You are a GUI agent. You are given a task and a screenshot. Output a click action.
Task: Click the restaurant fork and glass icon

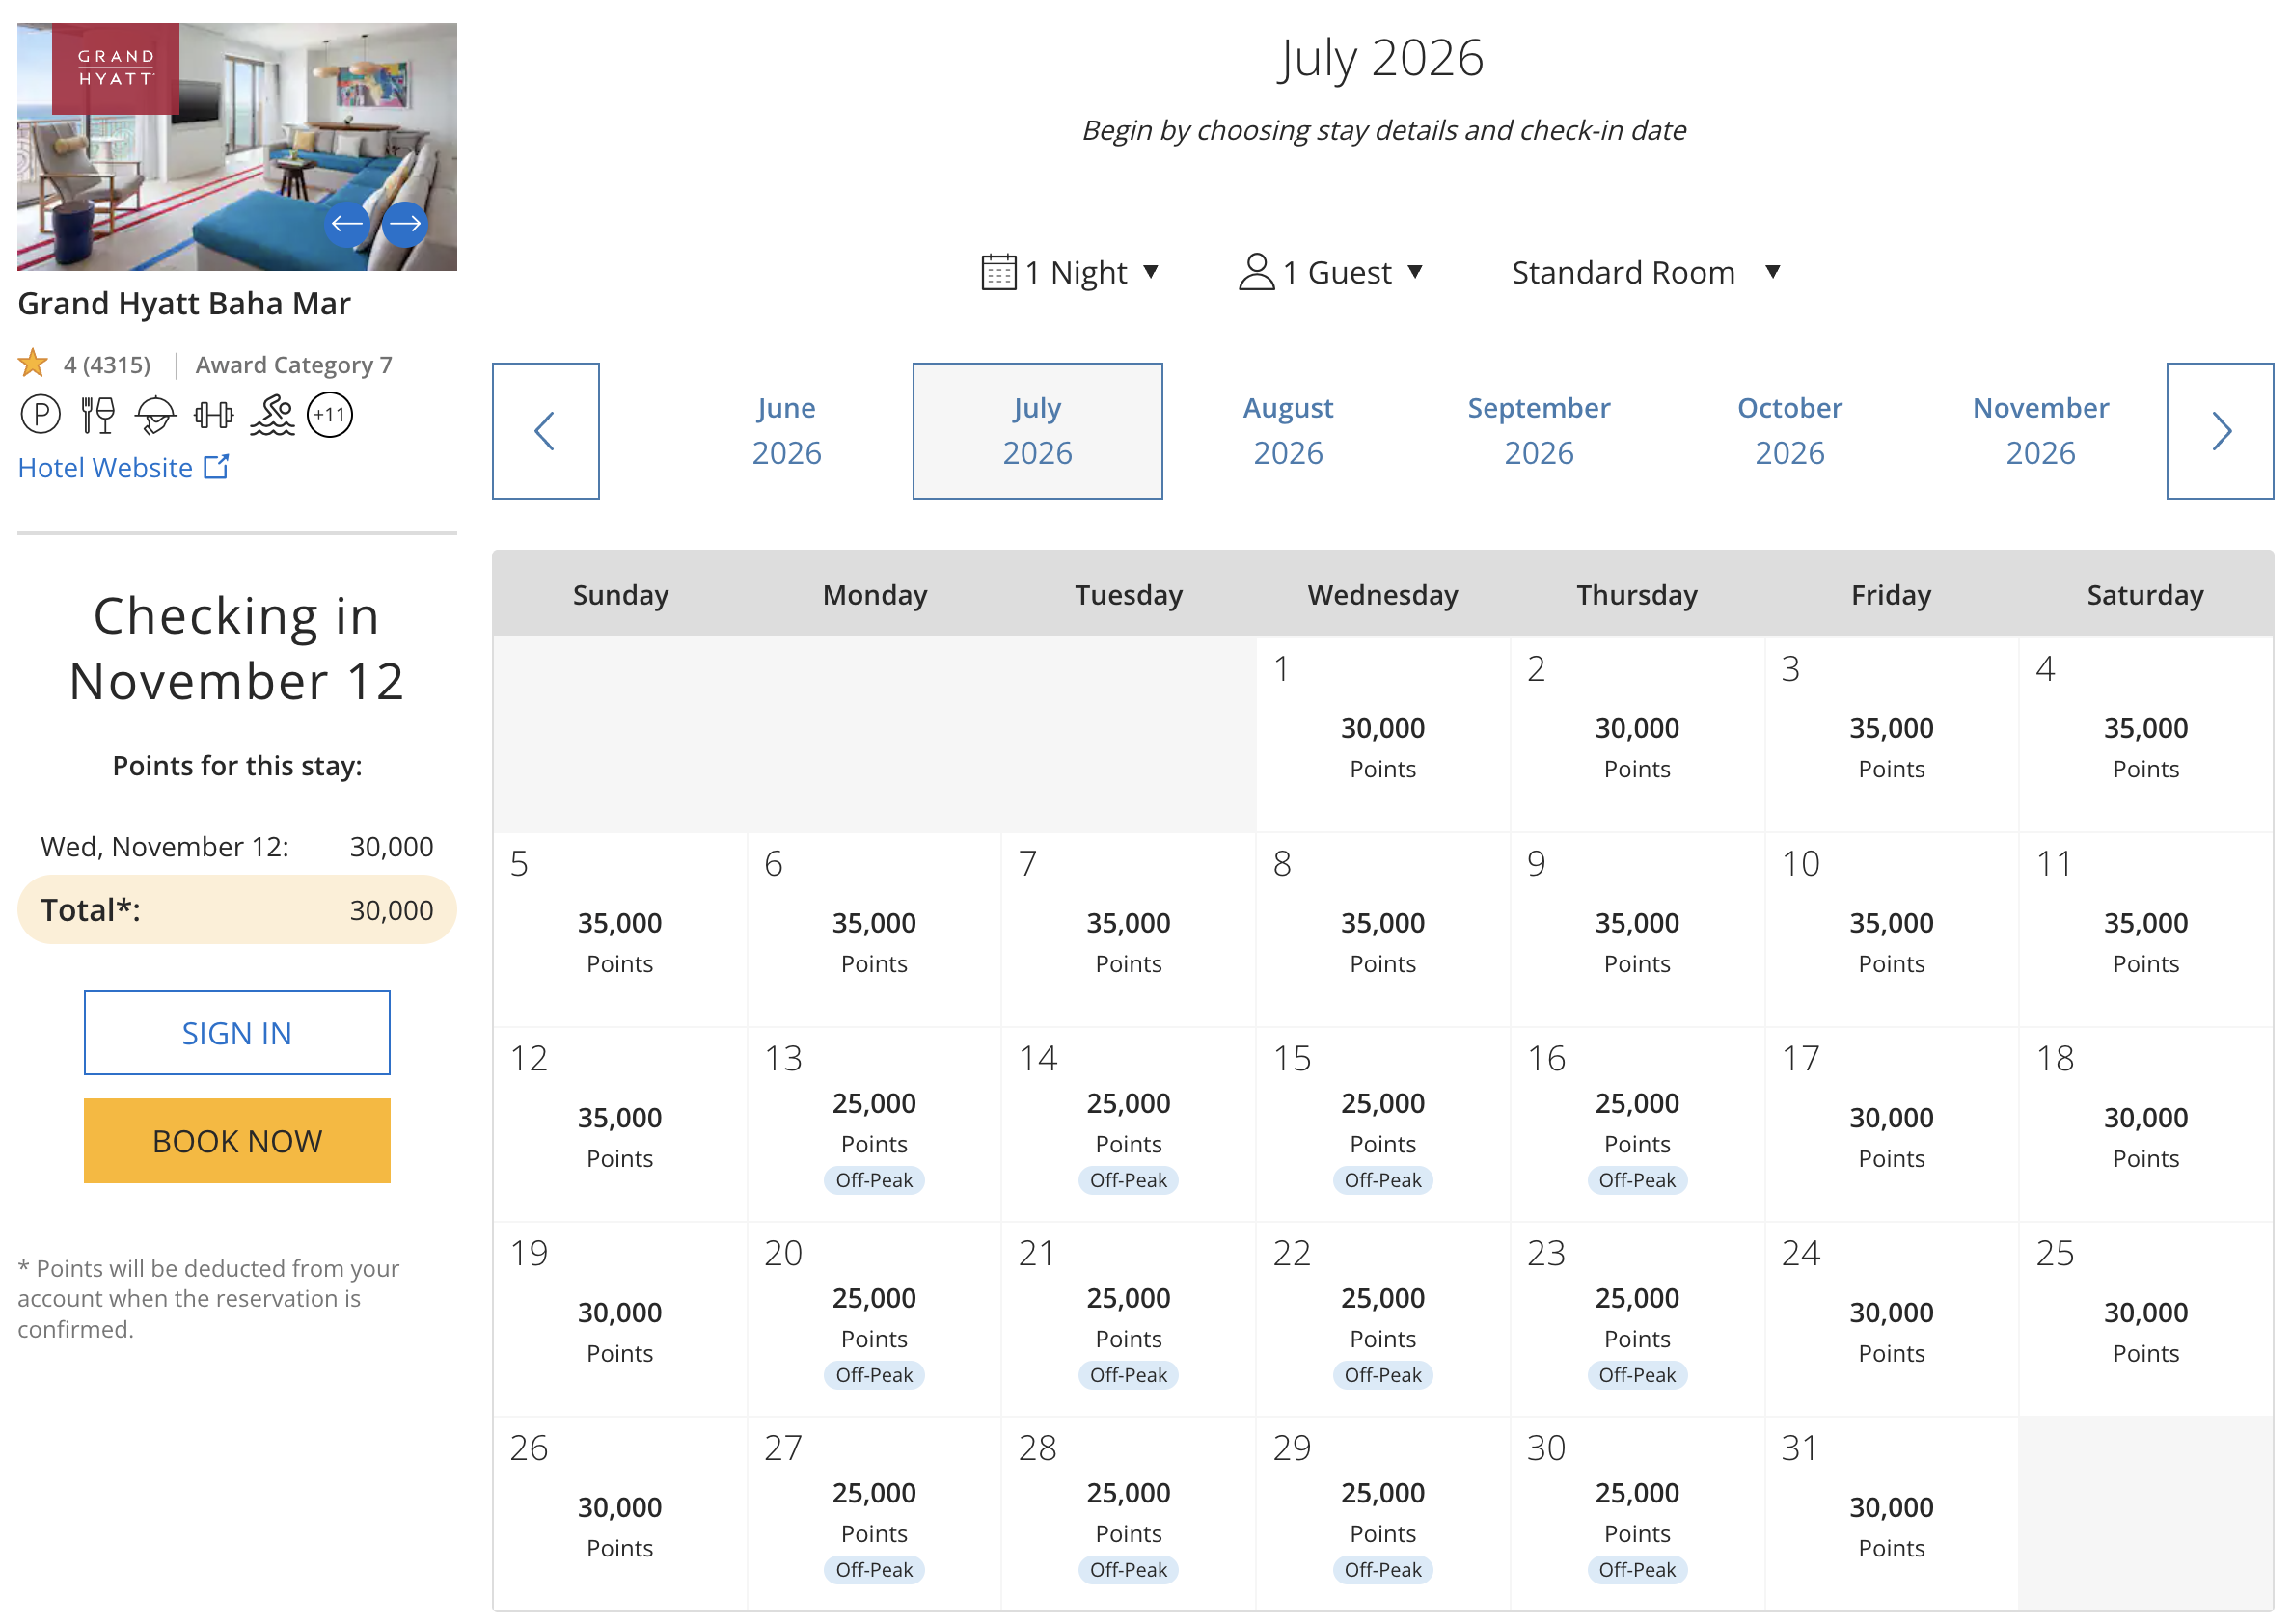98,414
